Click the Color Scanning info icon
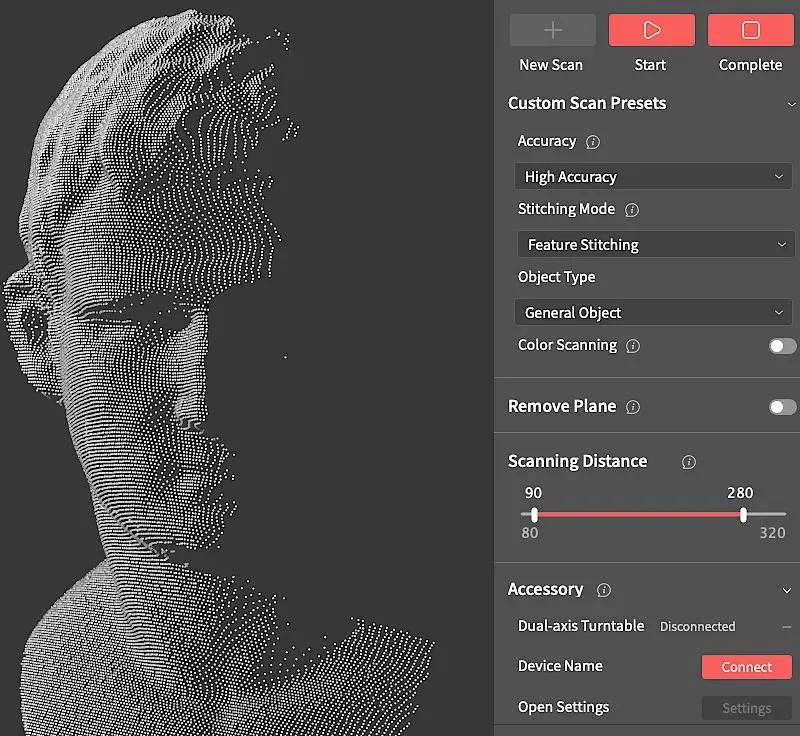This screenshot has height=736, width=800. 633,346
